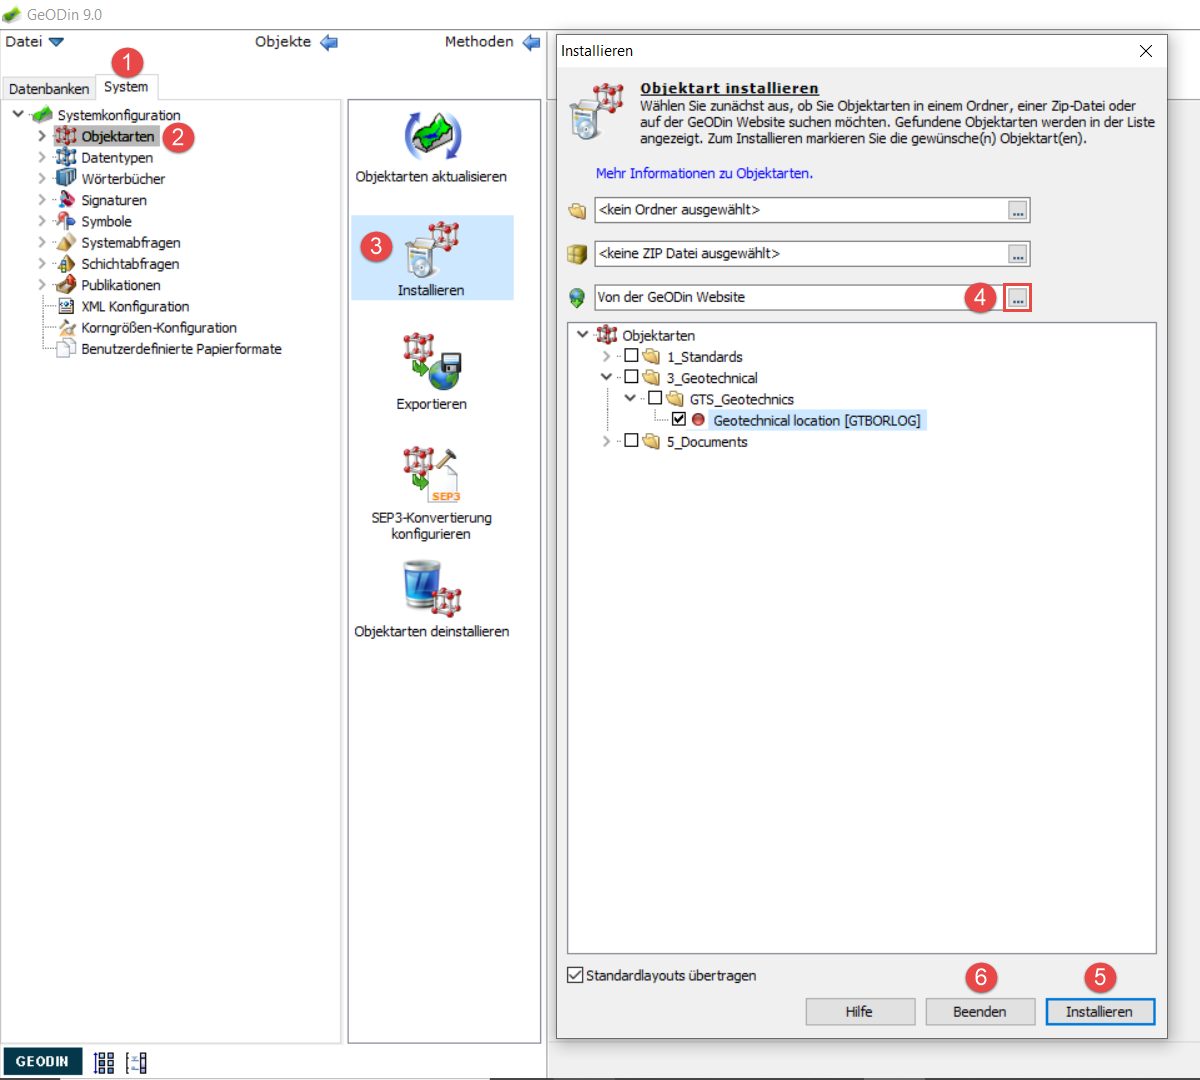Select Geotechnical location [GTBORLOG] entry

pyautogui.click(x=817, y=420)
